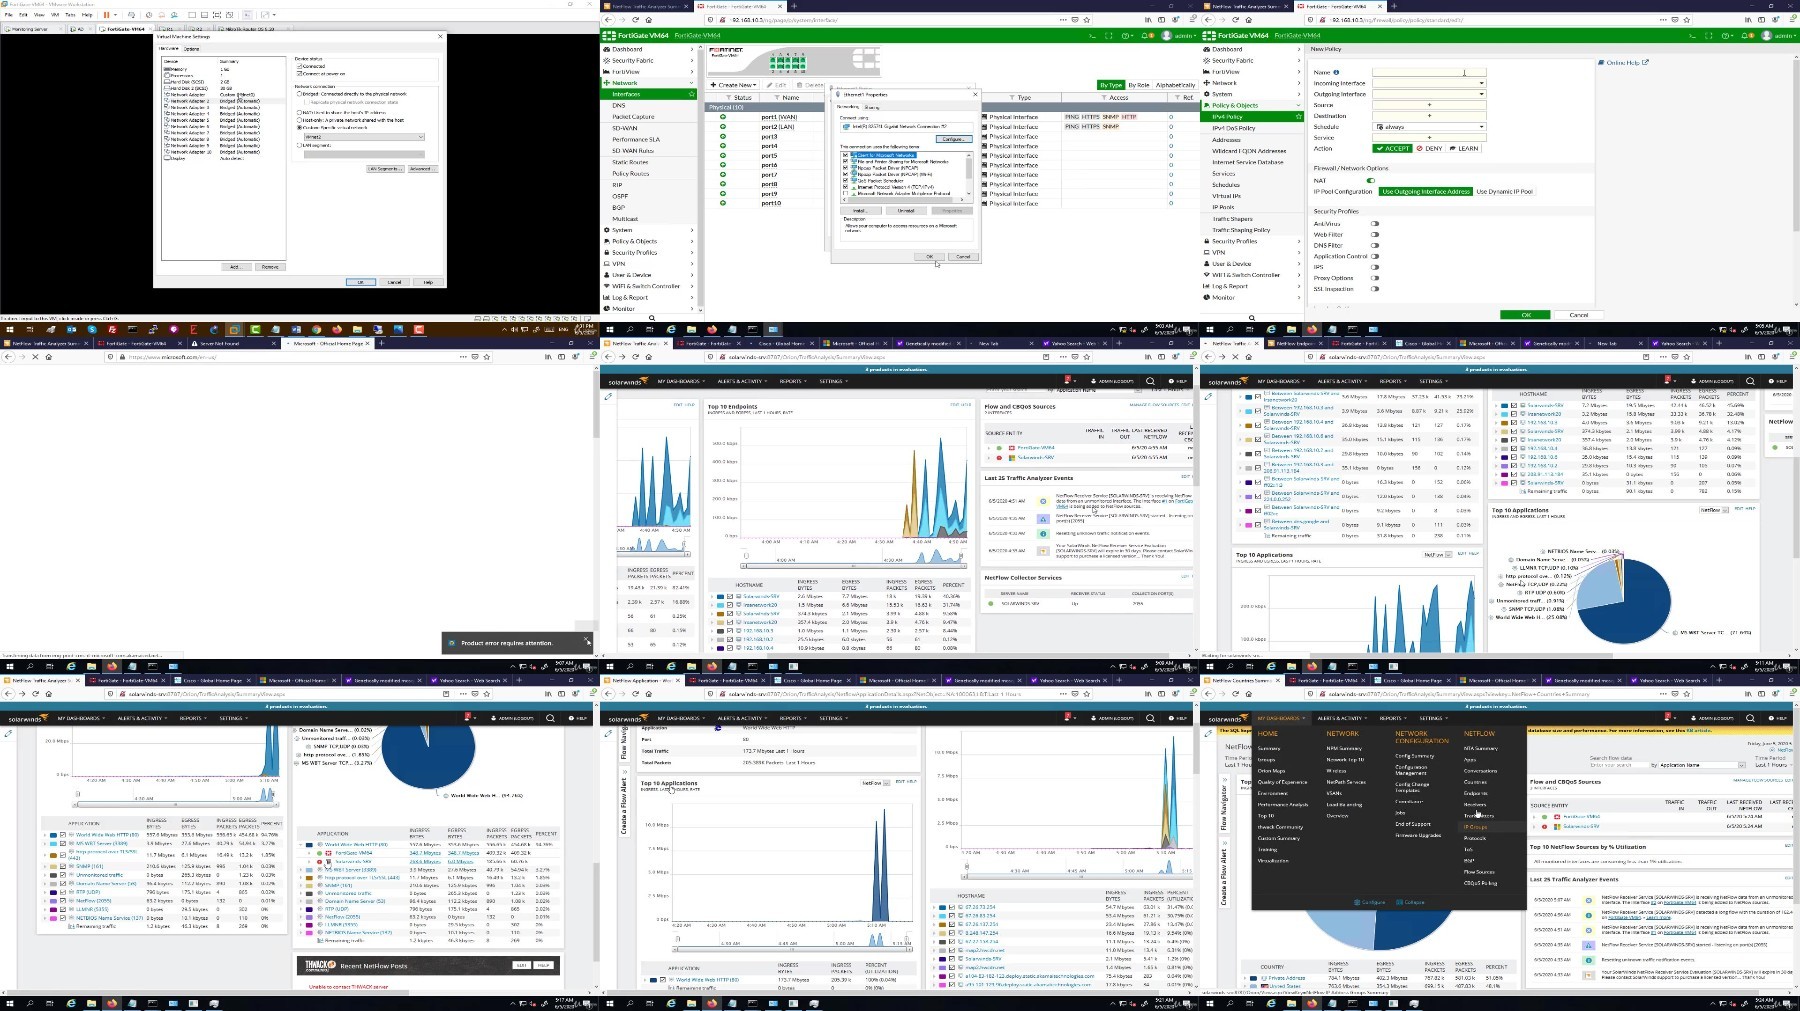This screenshot has width=1800, height=1011.
Task: Open File Explorer taskbar icon below New Policy window
Action: click(x=1291, y=329)
